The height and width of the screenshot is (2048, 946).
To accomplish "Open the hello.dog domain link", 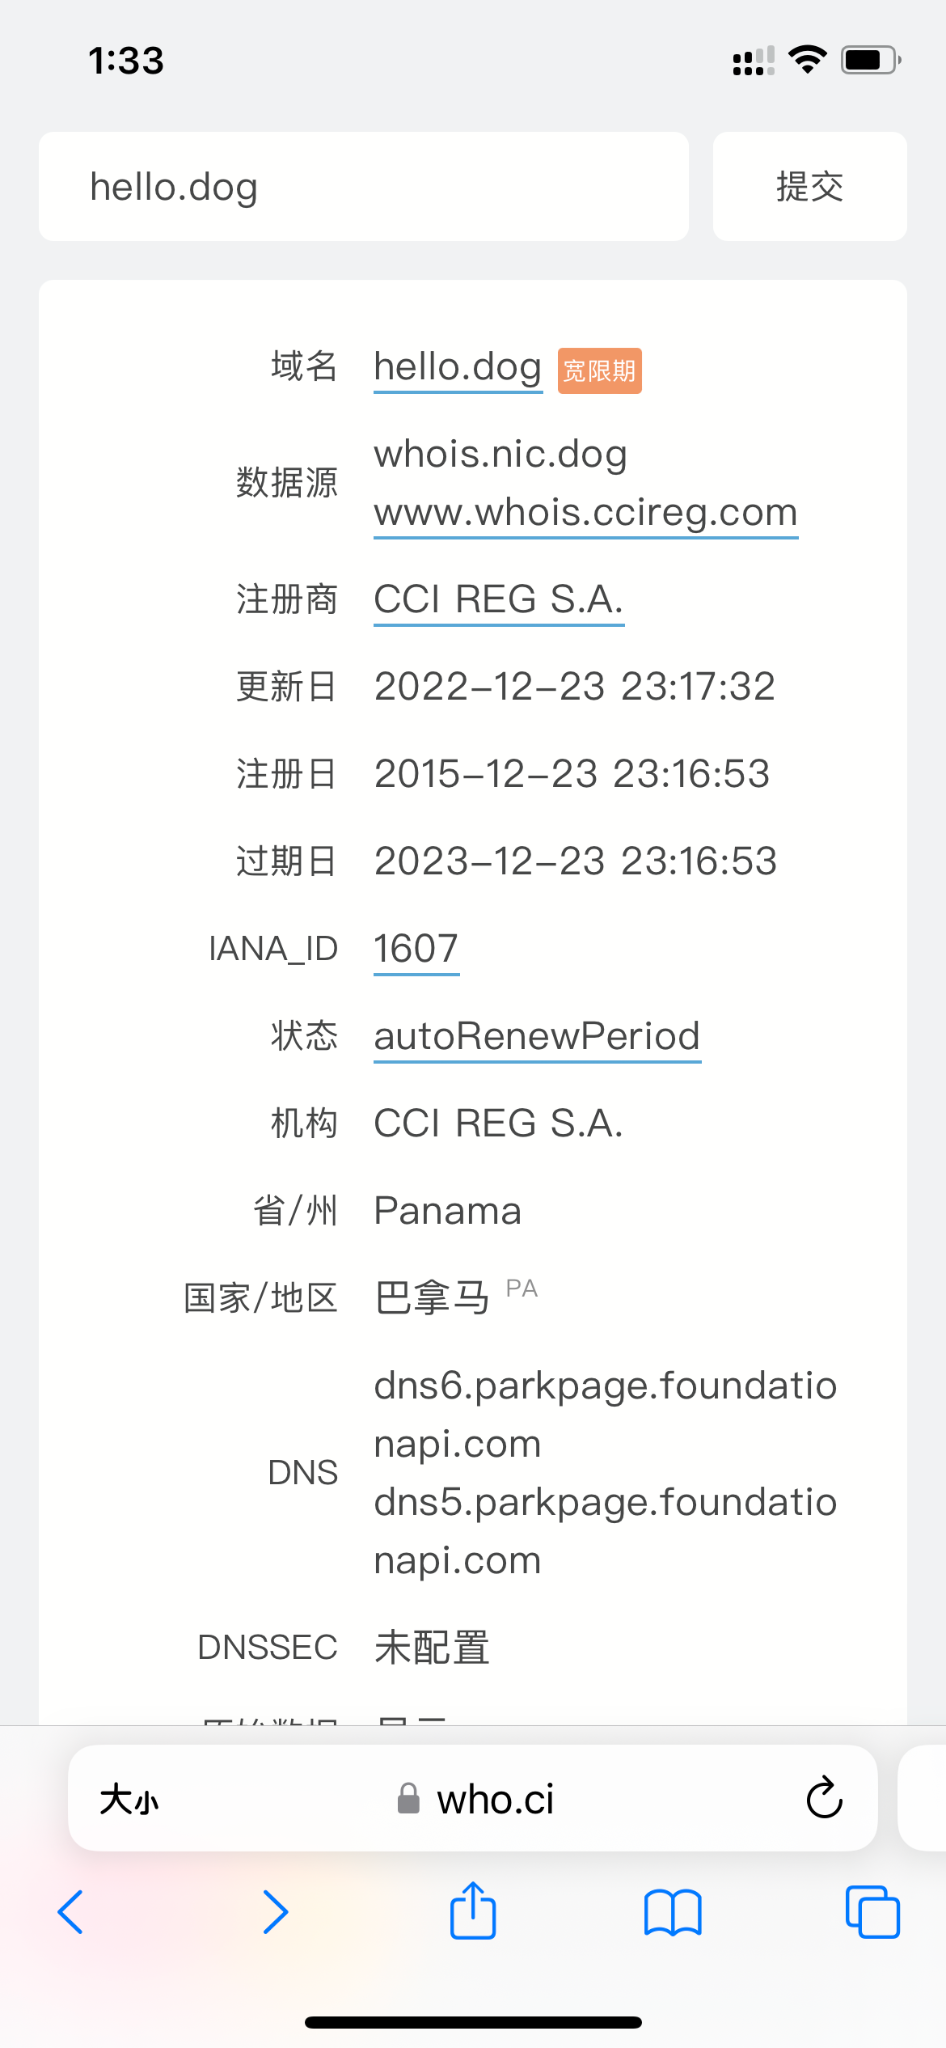I will (x=457, y=367).
